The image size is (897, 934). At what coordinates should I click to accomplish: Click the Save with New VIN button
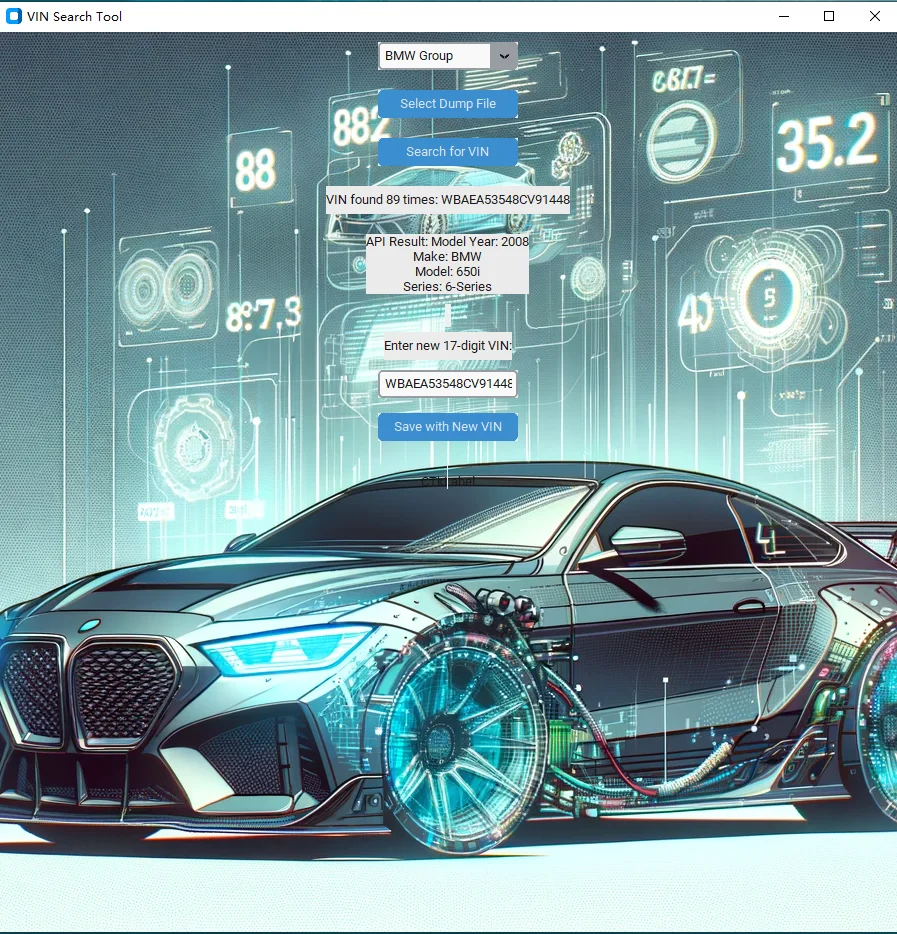(x=448, y=427)
